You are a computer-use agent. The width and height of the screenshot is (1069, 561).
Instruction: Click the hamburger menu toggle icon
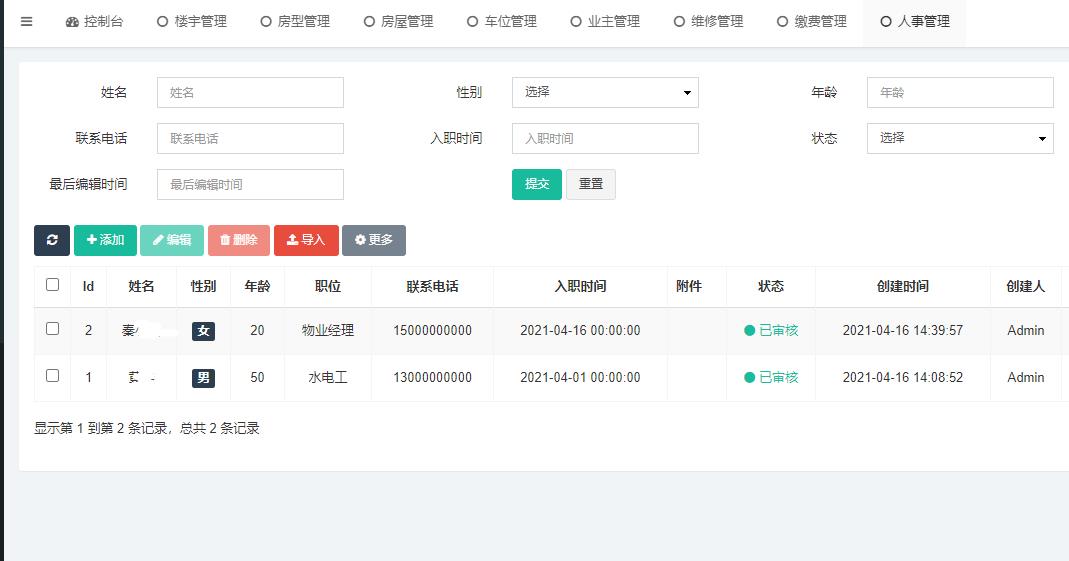tap(27, 21)
